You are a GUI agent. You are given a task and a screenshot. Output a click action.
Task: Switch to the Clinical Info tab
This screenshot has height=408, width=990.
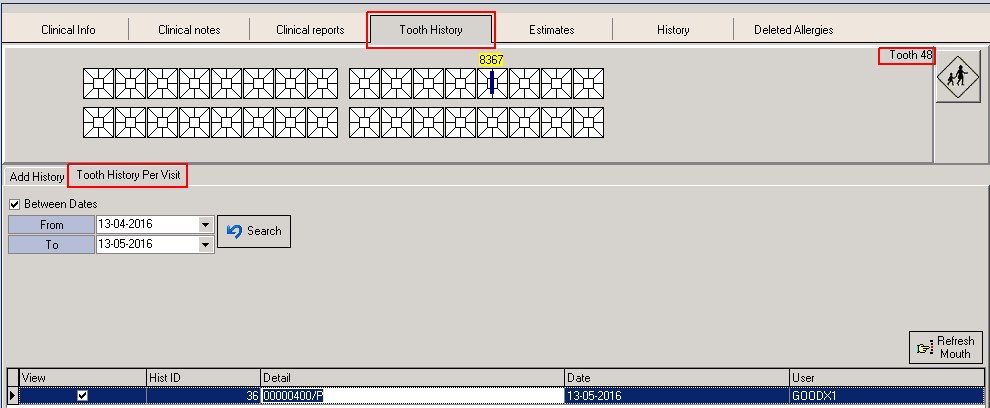[68, 30]
